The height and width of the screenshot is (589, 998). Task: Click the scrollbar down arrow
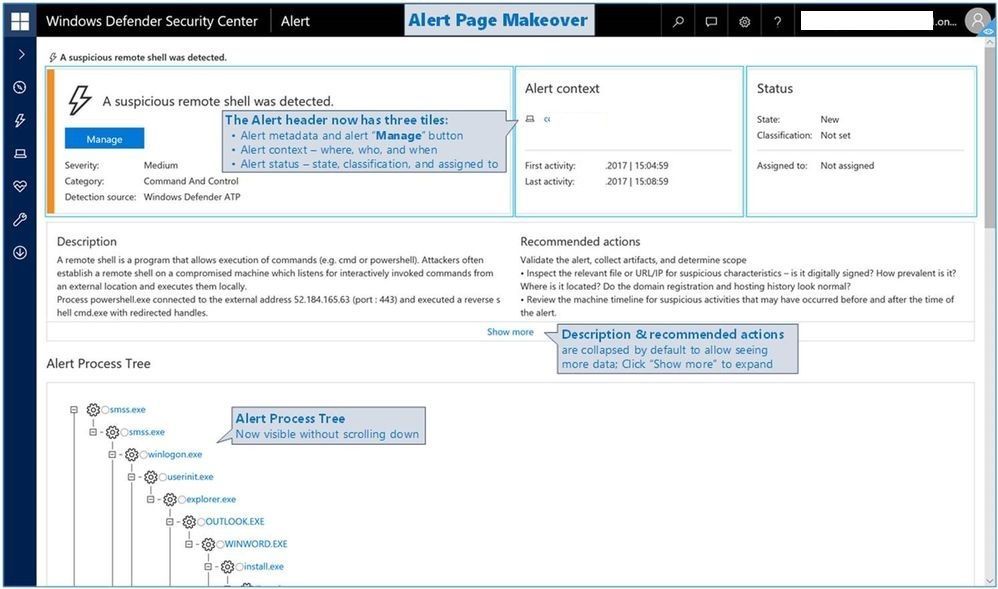pyautogui.click(x=989, y=581)
